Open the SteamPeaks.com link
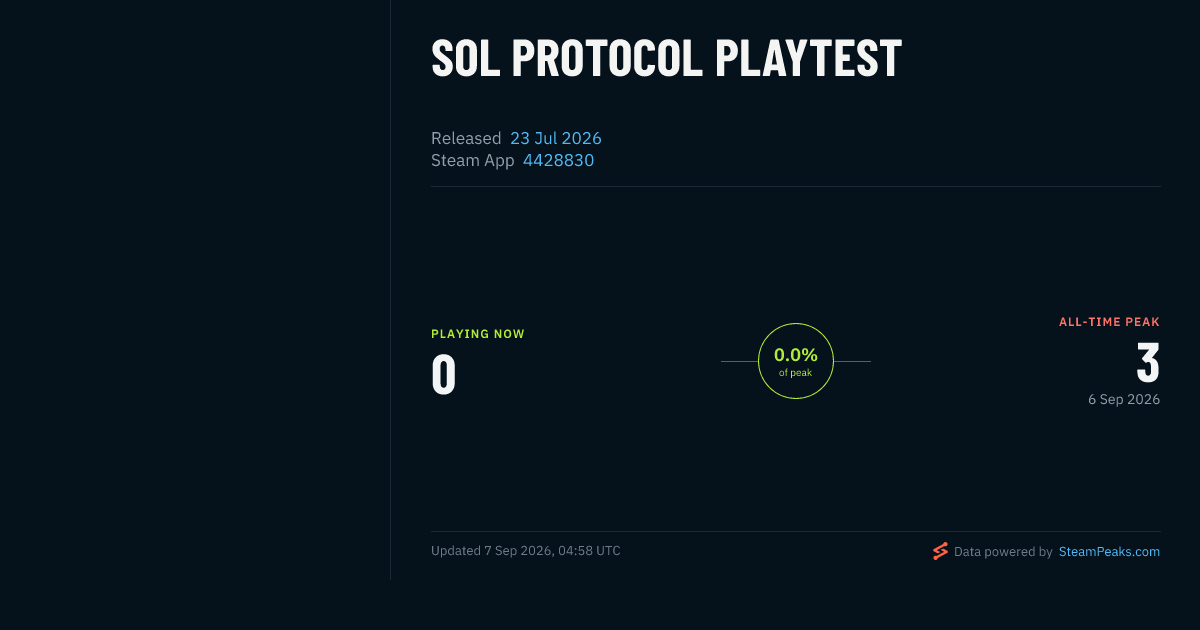This screenshot has width=1200, height=630. point(1109,551)
